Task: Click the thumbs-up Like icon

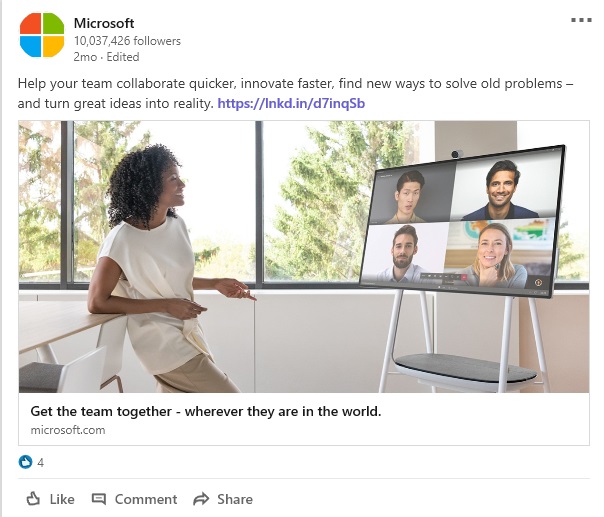Action: click(x=33, y=499)
